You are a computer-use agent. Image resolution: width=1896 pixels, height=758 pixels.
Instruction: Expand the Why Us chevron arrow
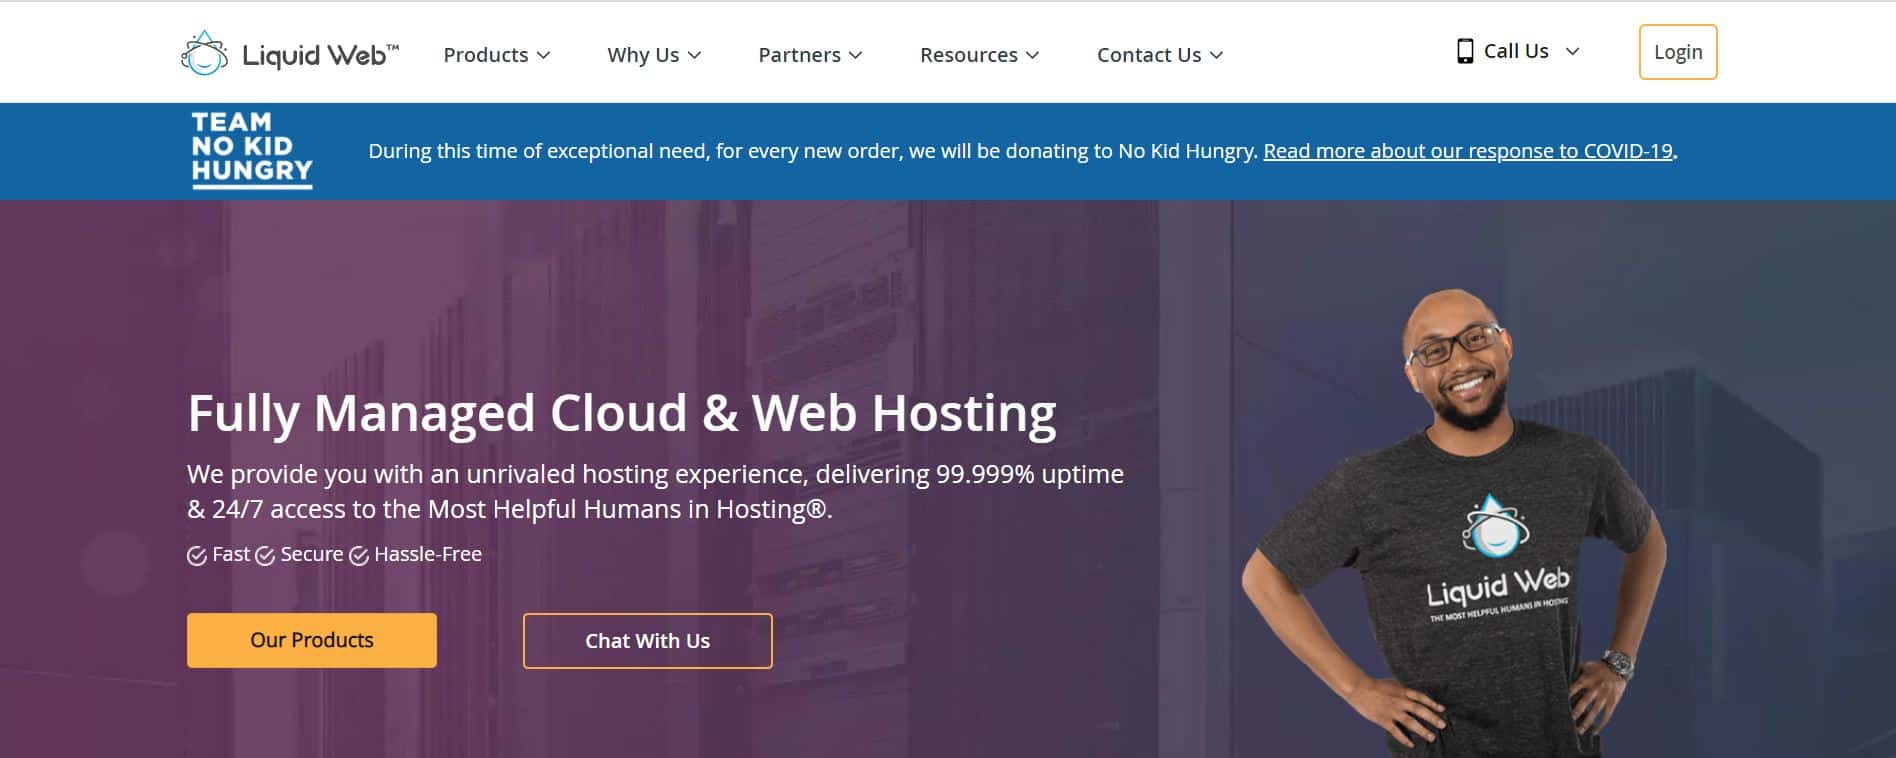point(694,56)
